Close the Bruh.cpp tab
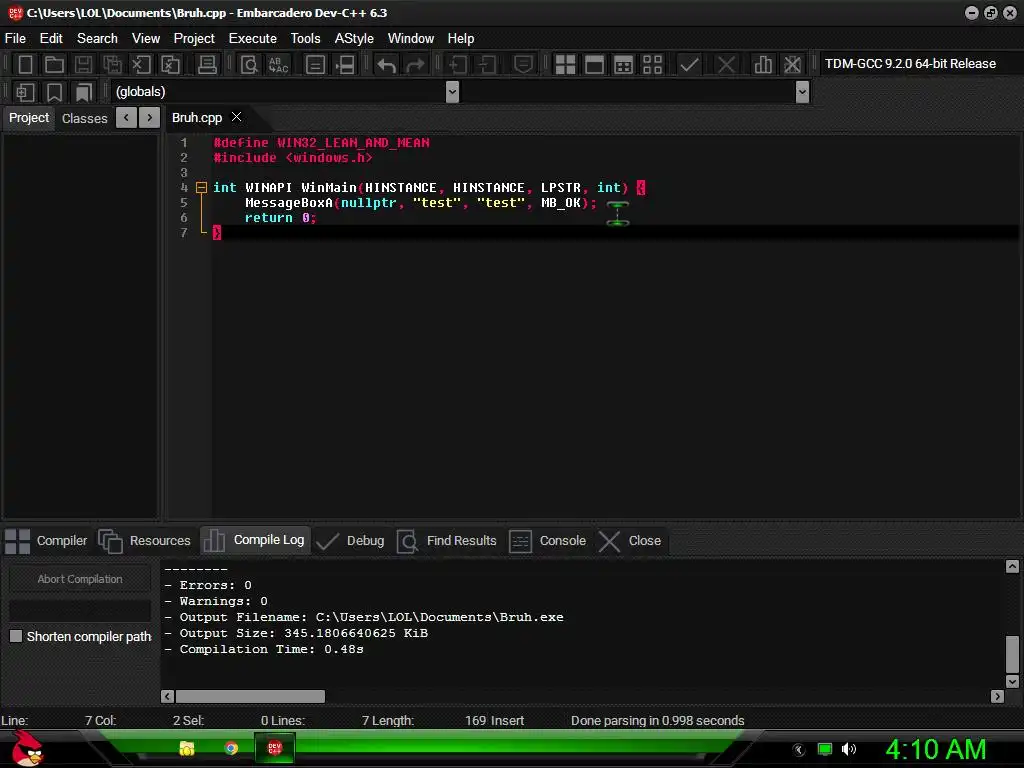The height and width of the screenshot is (768, 1024). [x=236, y=117]
